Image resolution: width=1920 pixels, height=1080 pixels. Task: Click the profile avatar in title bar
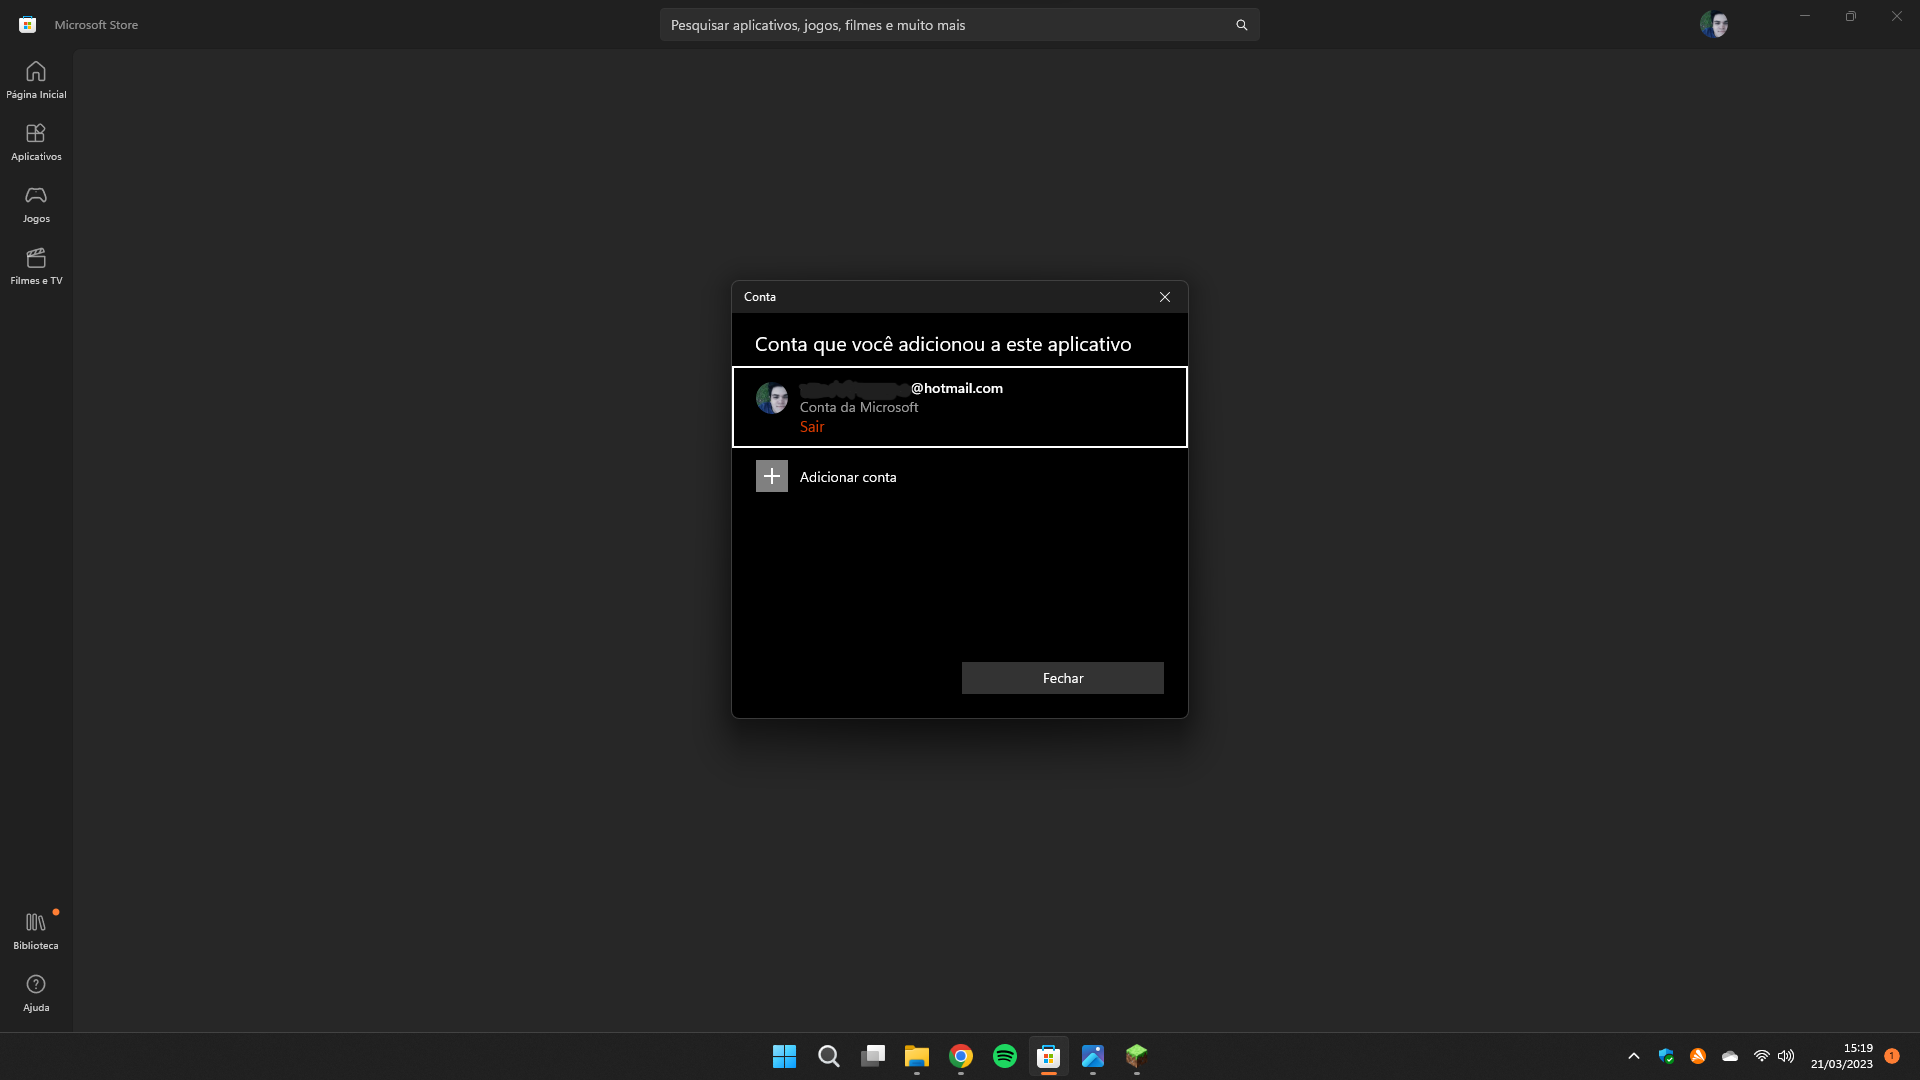[1713, 24]
